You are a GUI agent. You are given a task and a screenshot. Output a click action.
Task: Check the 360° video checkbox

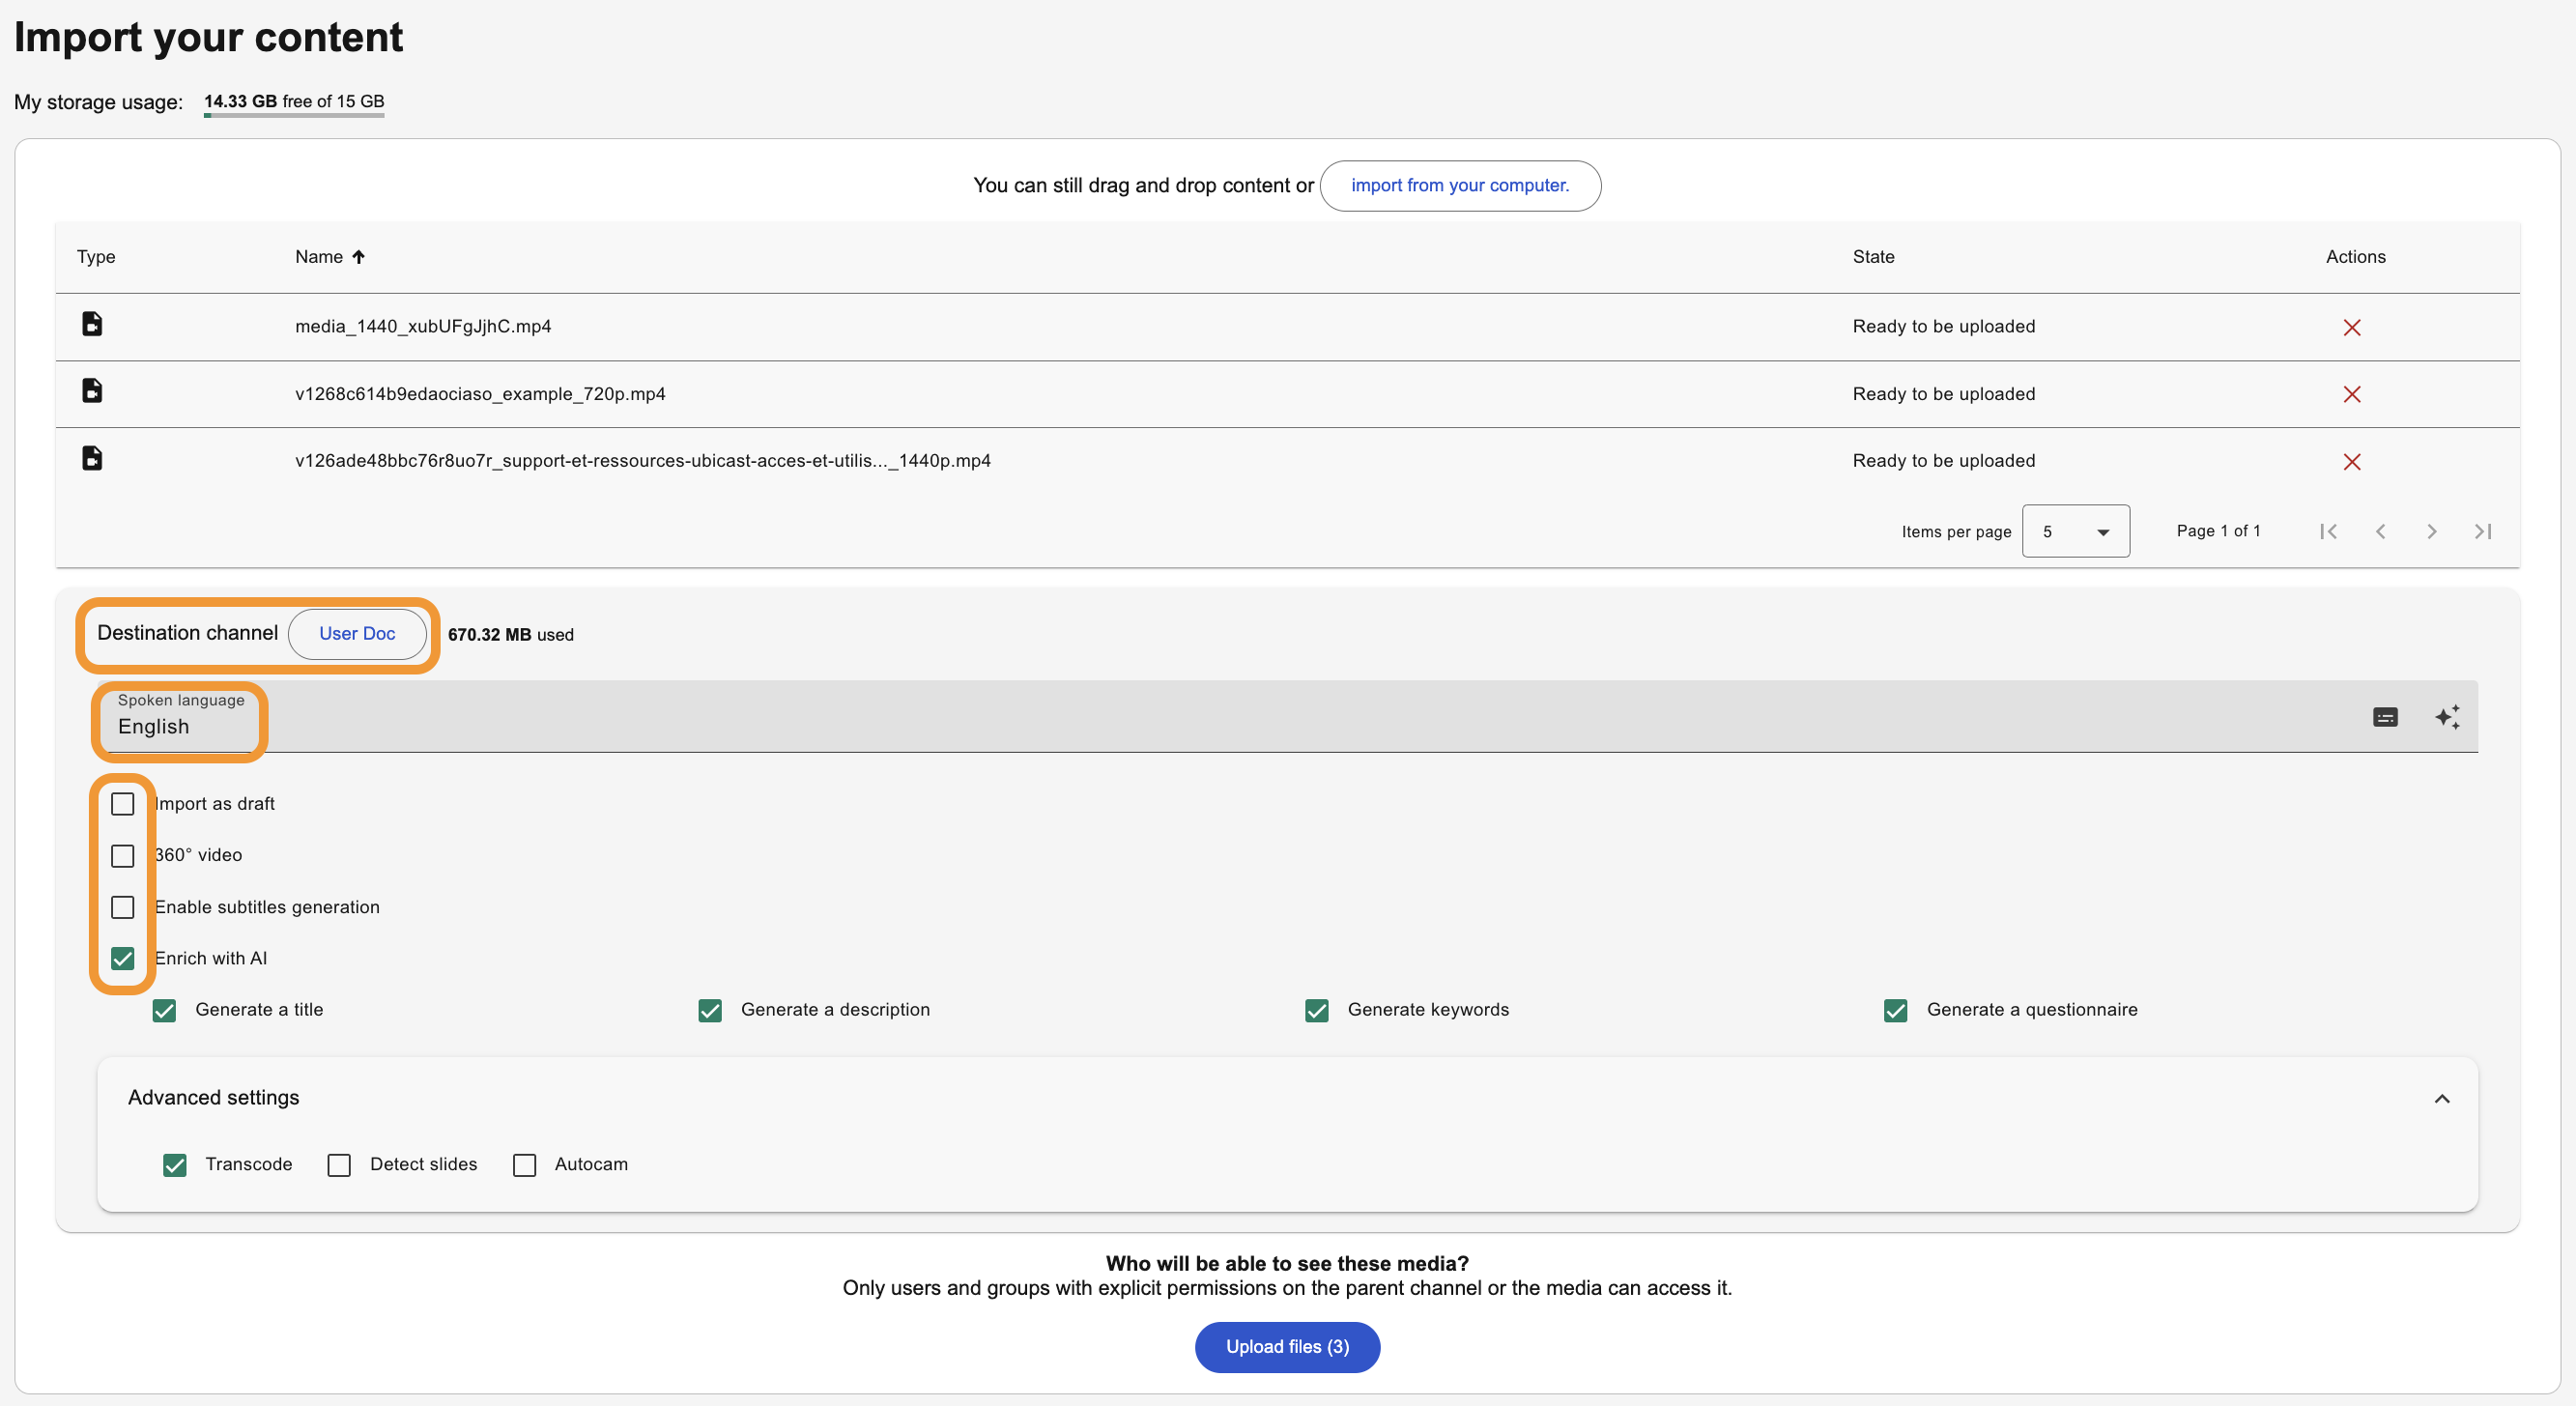pos(122,856)
